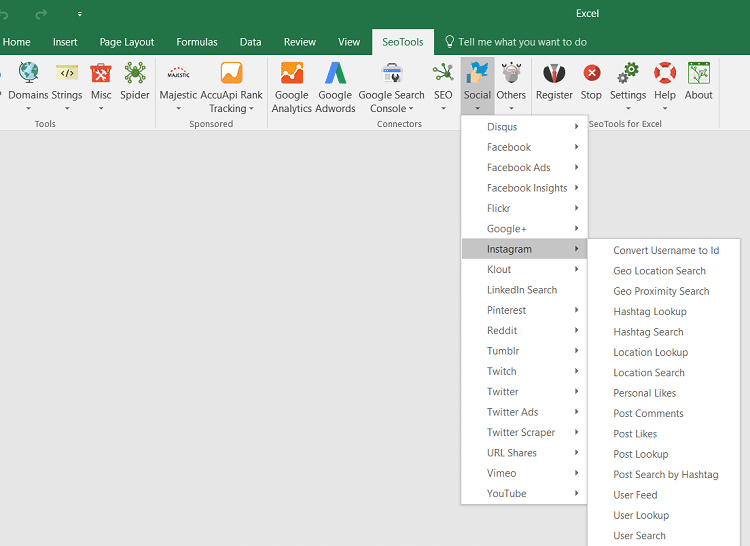750x546 pixels.
Task: Open the Facebook Ads submenu
Action: click(x=524, y=167)
